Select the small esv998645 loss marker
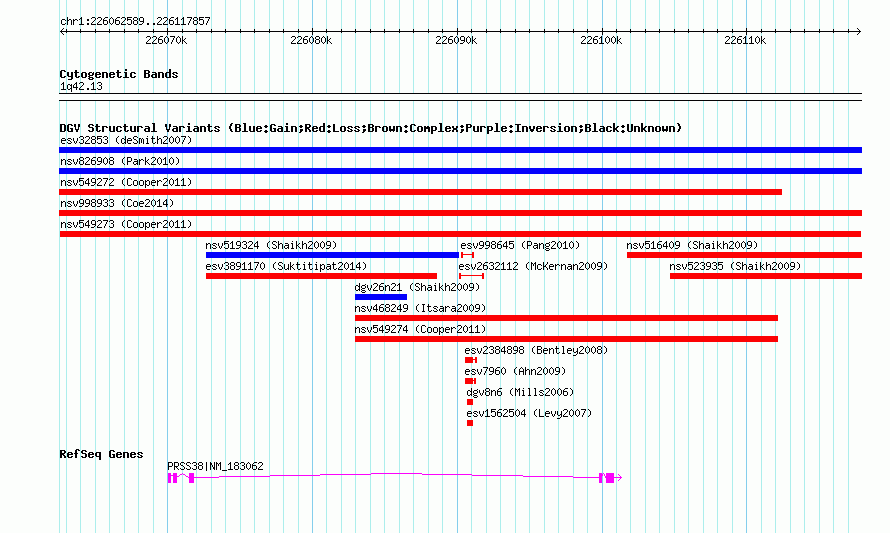 pos(467,255)
